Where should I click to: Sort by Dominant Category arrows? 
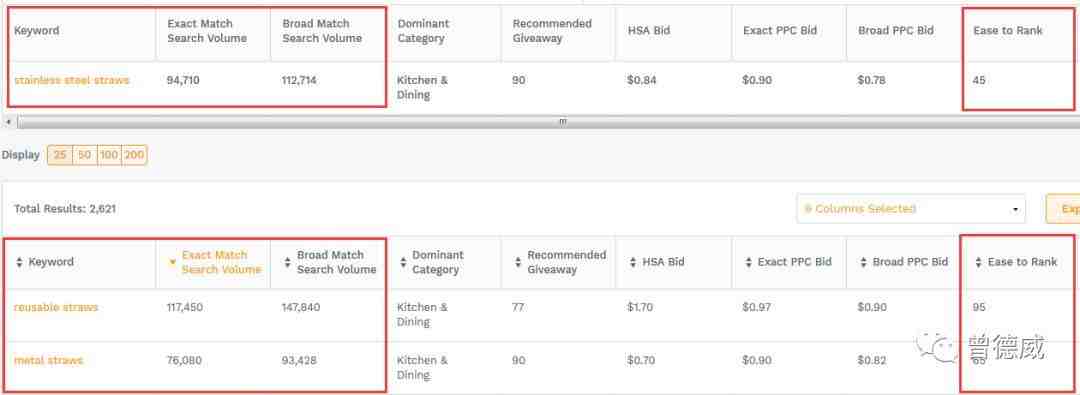pos(403,263)
